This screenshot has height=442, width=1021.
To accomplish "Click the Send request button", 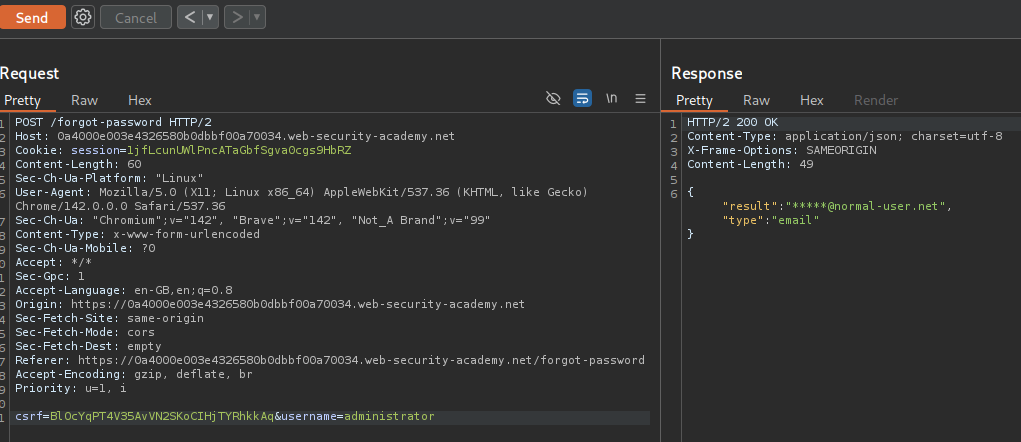I will pyautogui.click(x=32, y=17).
